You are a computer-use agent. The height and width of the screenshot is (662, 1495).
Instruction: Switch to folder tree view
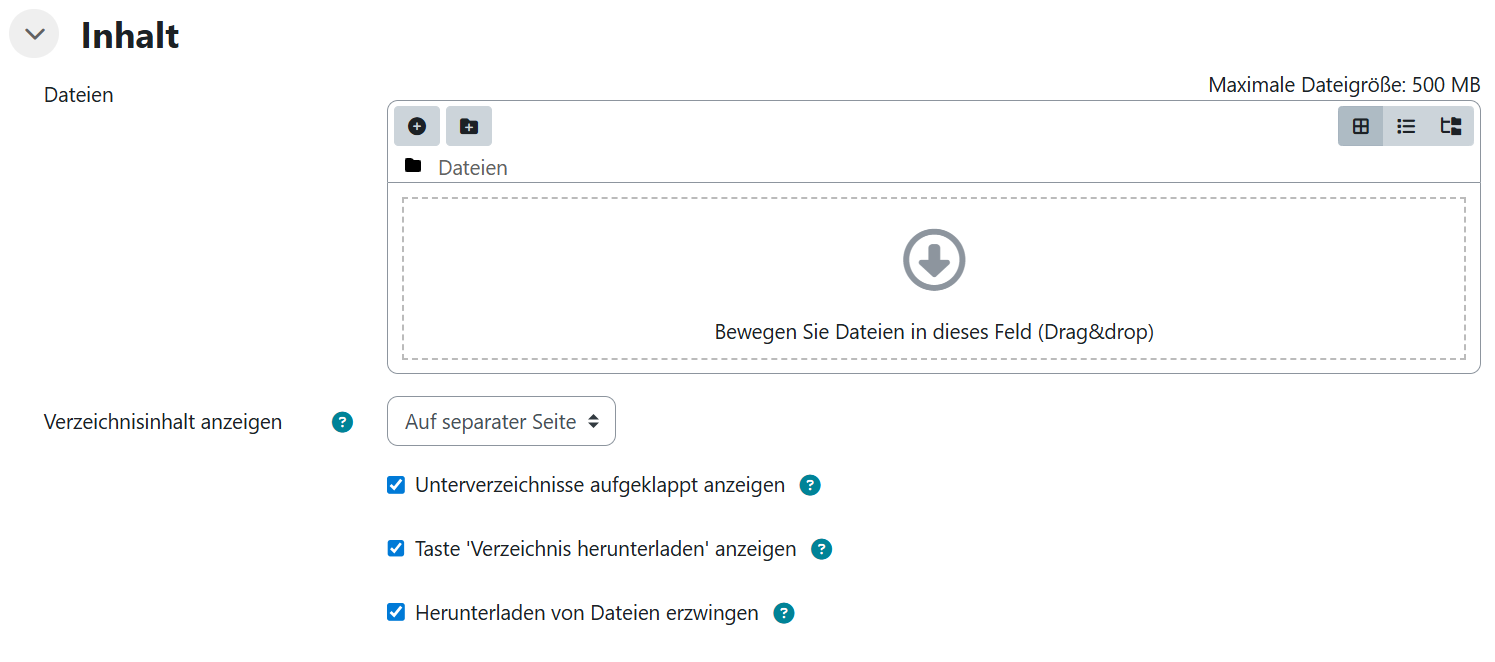pos(1451,126)
